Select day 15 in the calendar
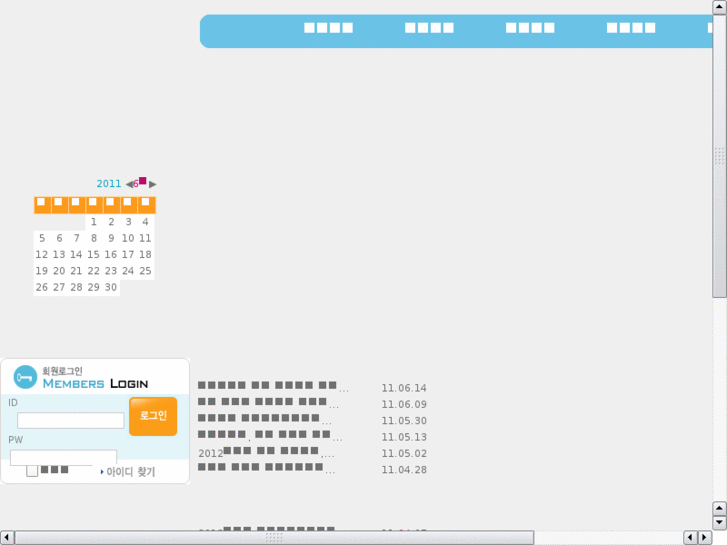 coord(94,255)
